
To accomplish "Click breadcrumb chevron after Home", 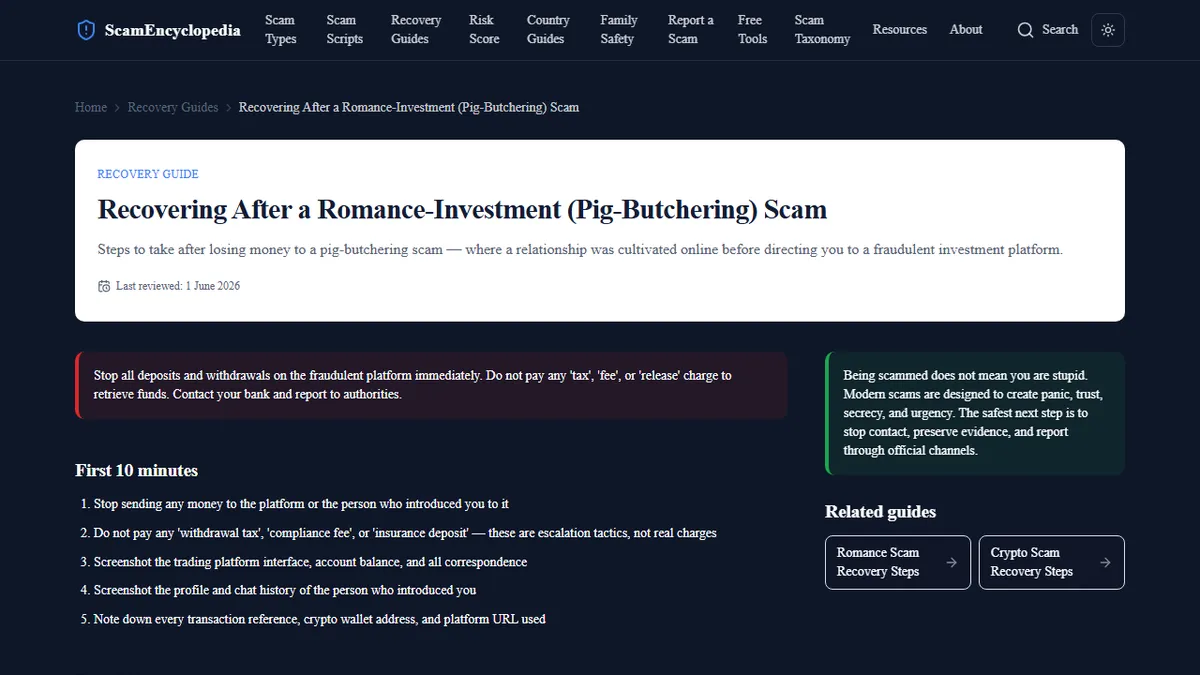I will coord(117,107).
